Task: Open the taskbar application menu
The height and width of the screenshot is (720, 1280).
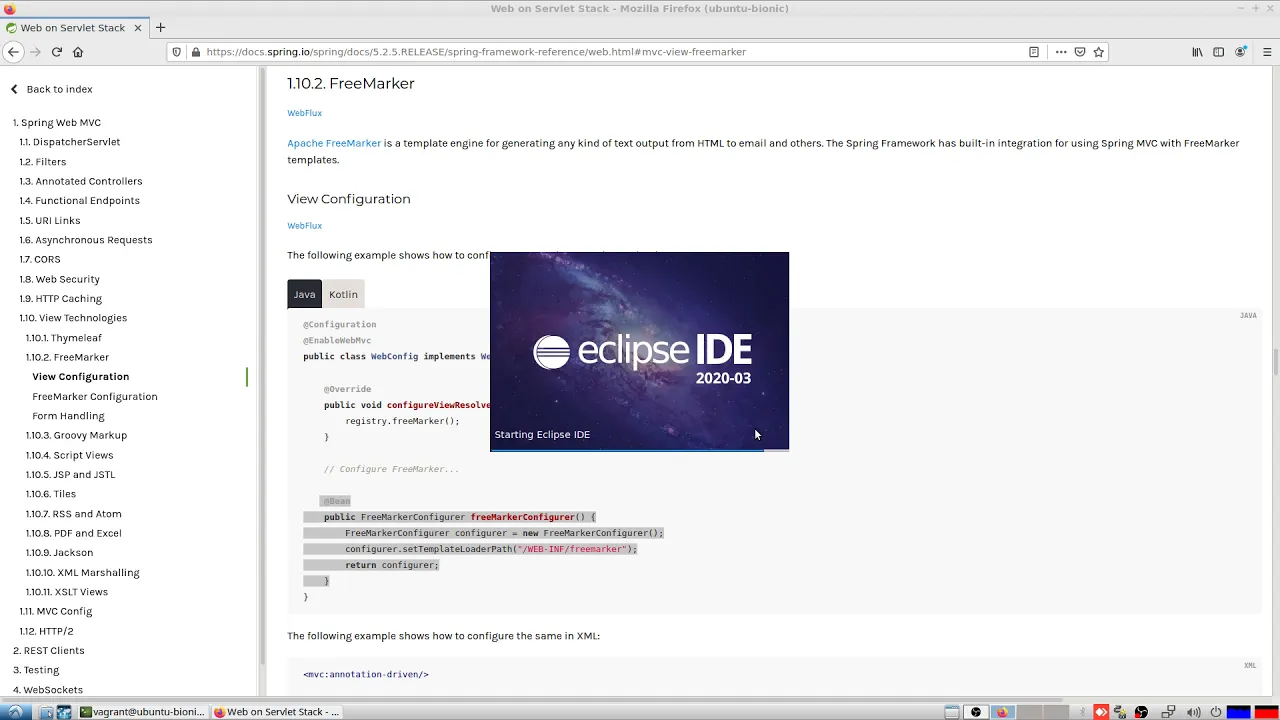Action: point(14,712)
